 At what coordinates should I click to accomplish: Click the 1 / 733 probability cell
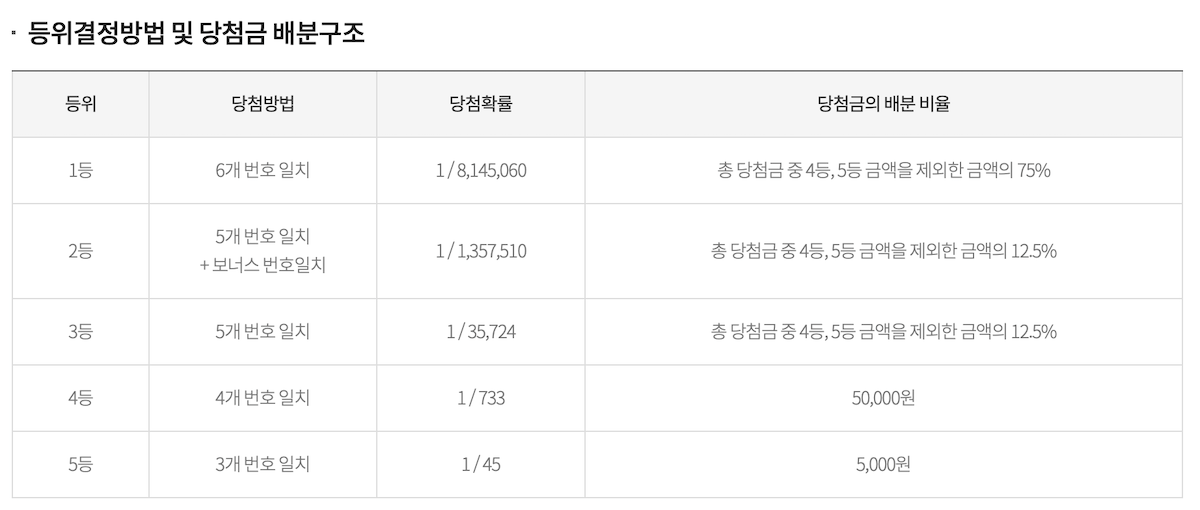coord(481,398)
